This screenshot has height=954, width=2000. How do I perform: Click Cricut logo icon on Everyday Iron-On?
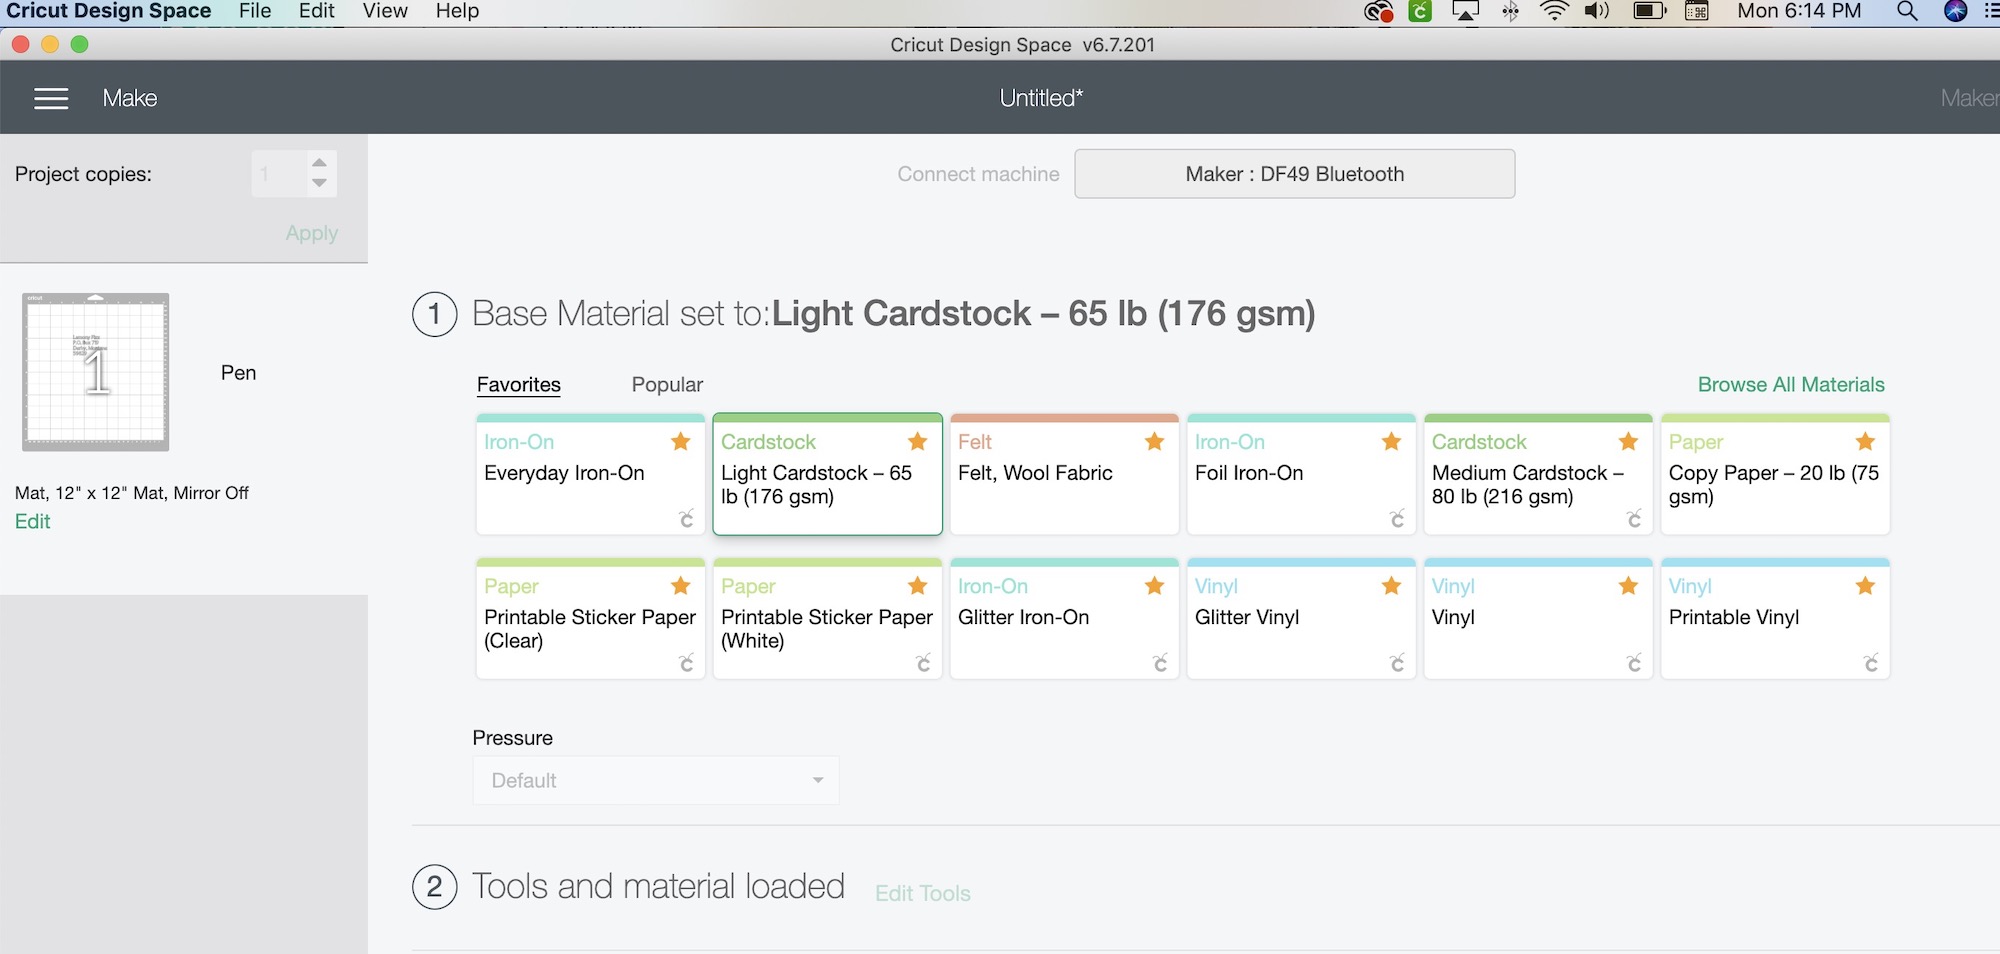686,518
